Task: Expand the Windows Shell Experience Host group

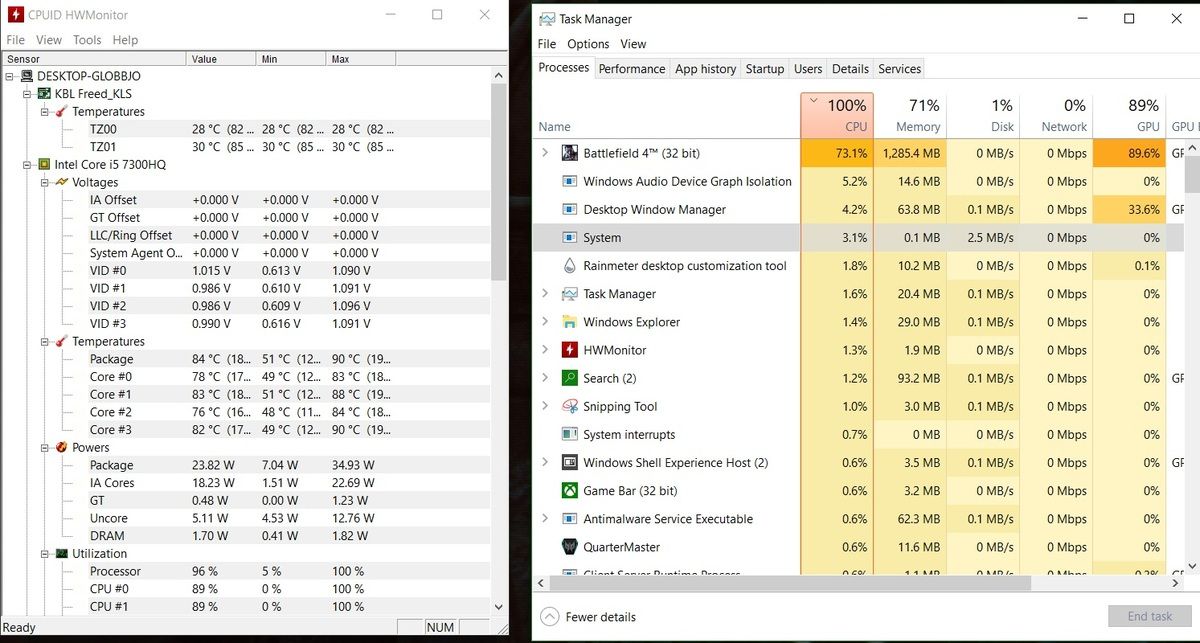Action: point(545,463)
